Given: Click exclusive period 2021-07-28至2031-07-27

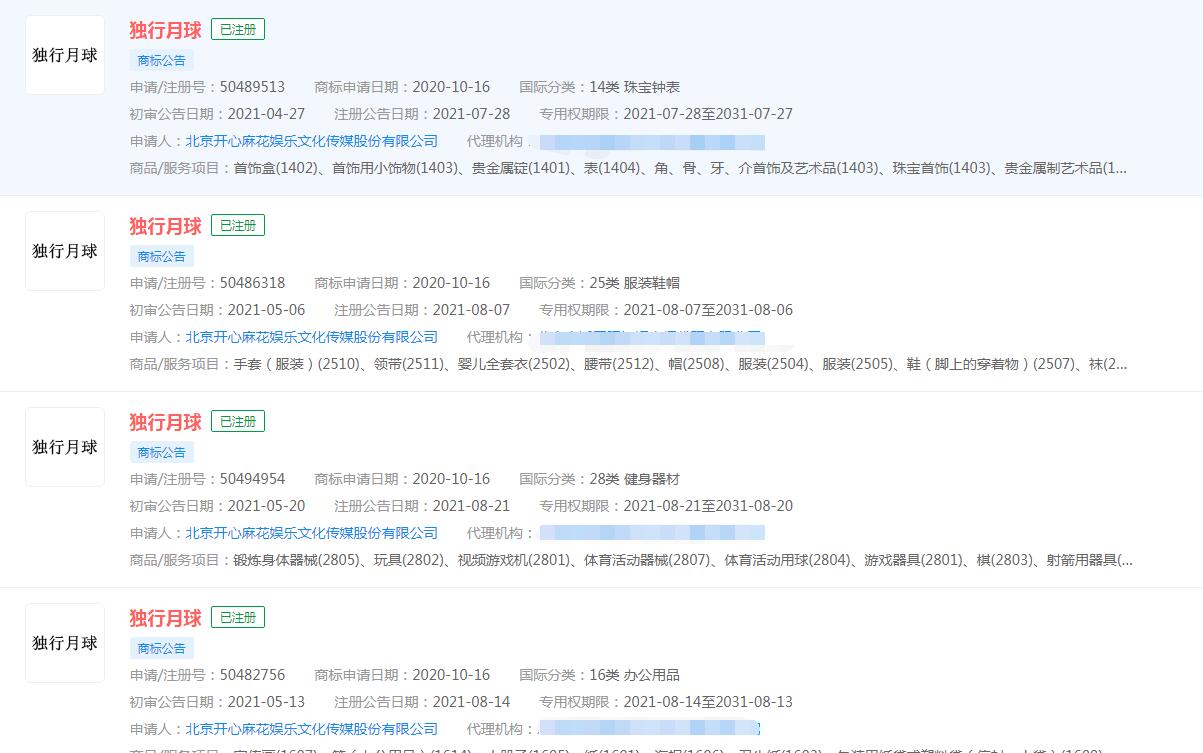Looking at the screenshot, I should (708, 114).
